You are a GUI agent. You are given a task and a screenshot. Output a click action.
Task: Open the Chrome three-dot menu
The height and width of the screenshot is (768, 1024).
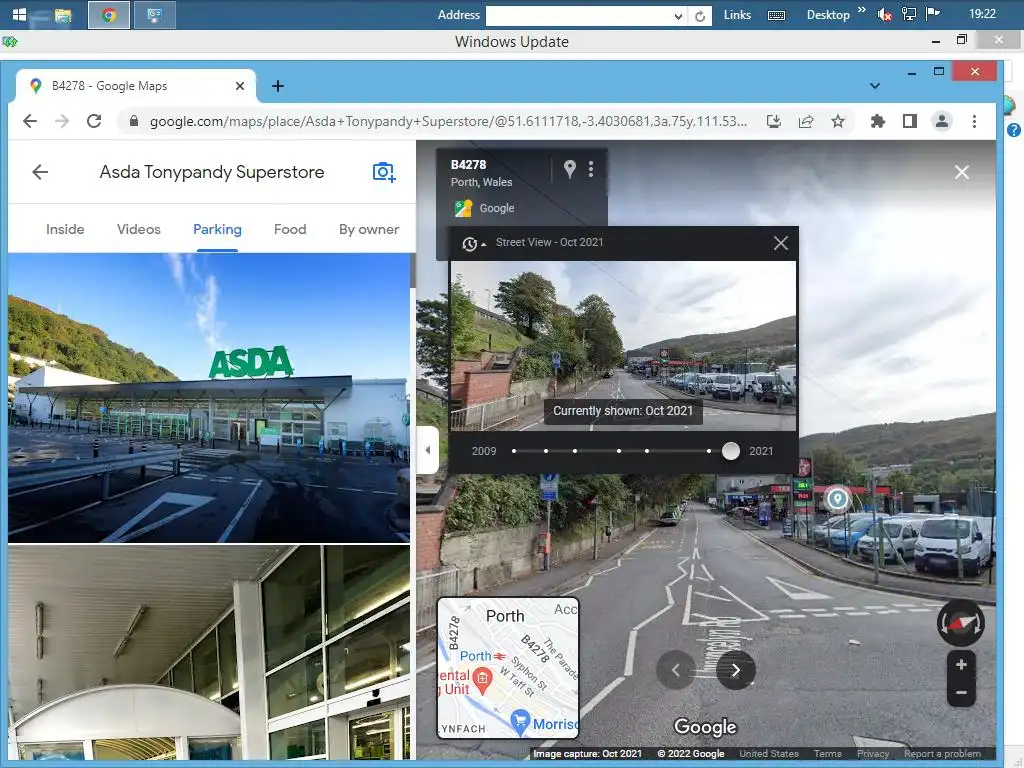click(x=974, y=121)
